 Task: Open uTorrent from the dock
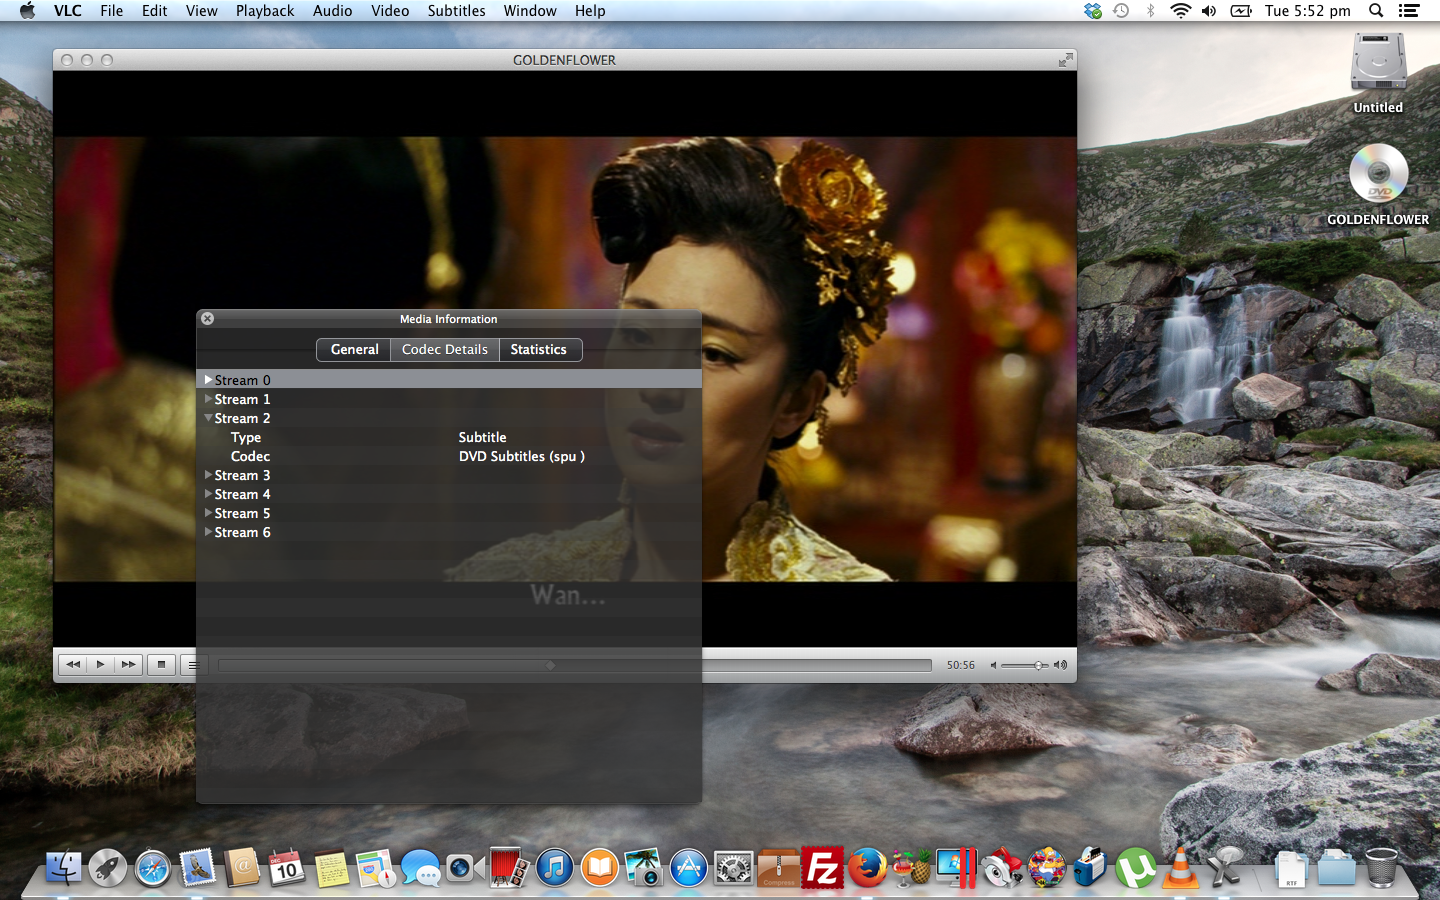tap(1135, 868)
